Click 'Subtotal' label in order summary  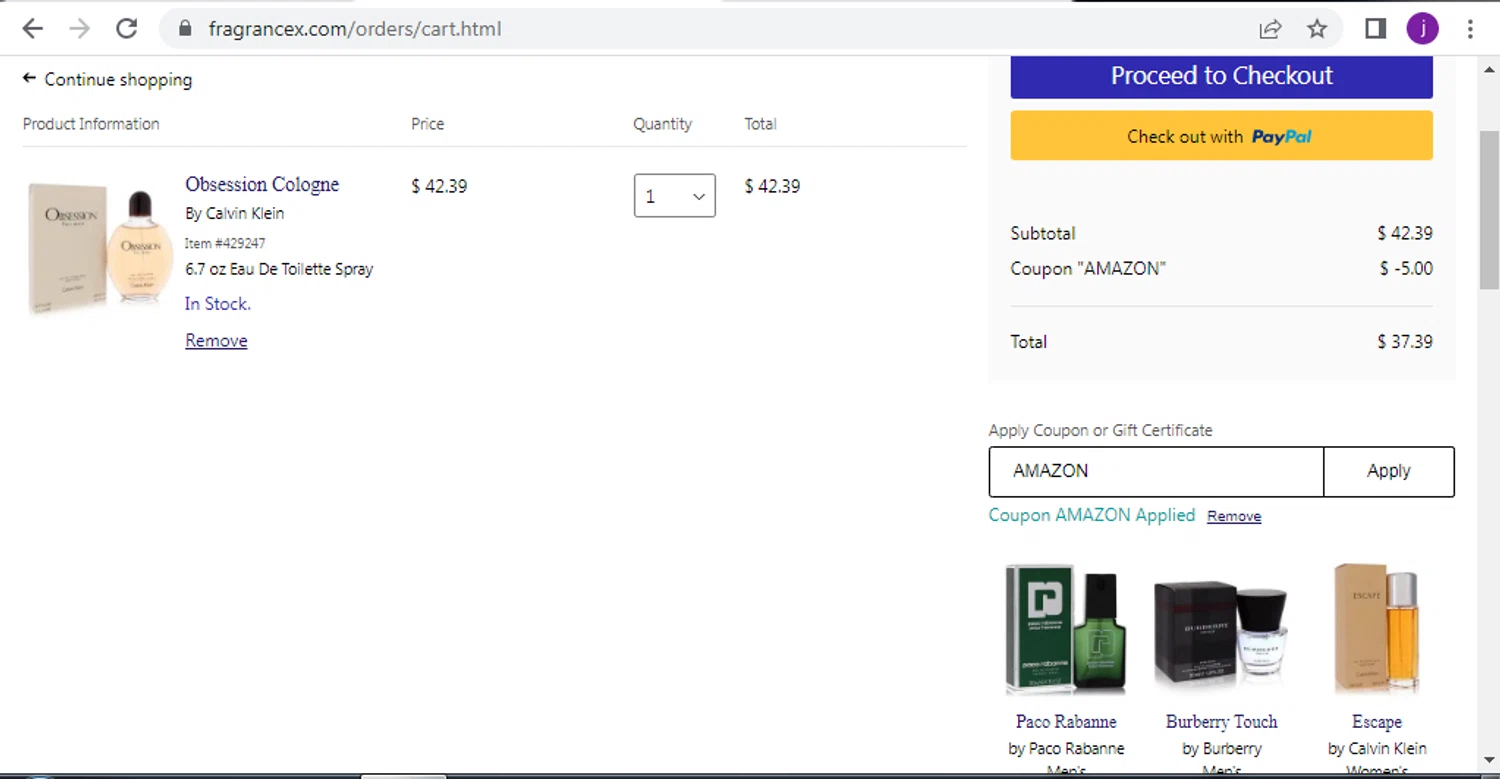(1043, 233)
